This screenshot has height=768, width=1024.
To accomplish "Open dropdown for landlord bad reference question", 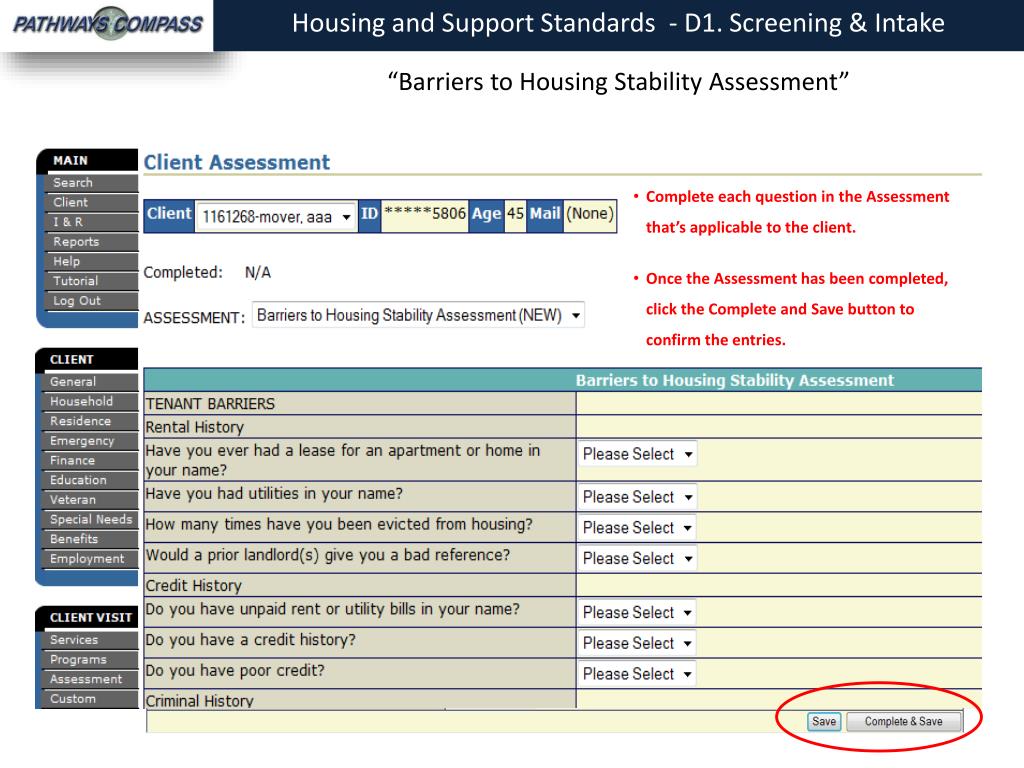I will (x=637, y=558).
